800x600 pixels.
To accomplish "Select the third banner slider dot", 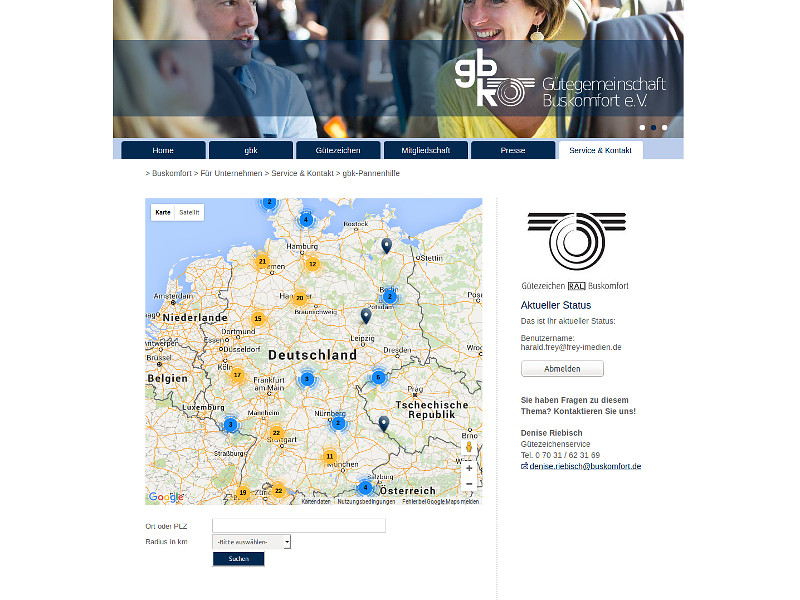I will tap(664, 128).
